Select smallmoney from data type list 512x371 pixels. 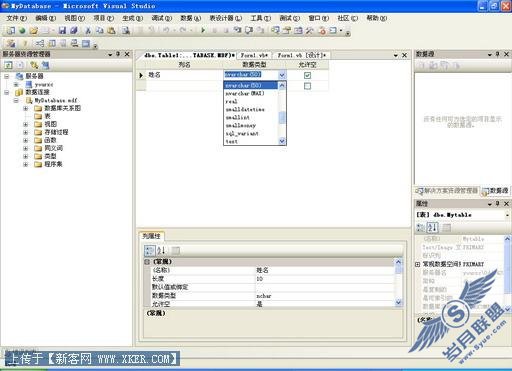pos(251,125)
